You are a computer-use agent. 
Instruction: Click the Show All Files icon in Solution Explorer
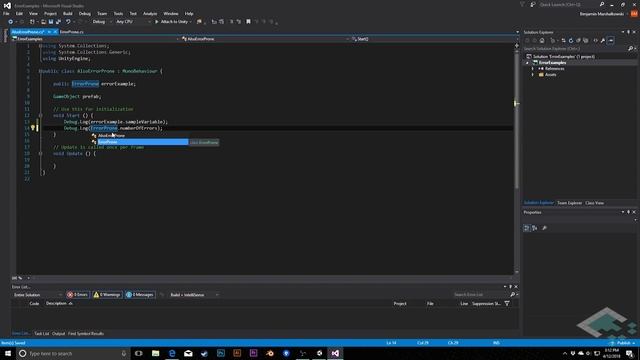pos(586,40)
